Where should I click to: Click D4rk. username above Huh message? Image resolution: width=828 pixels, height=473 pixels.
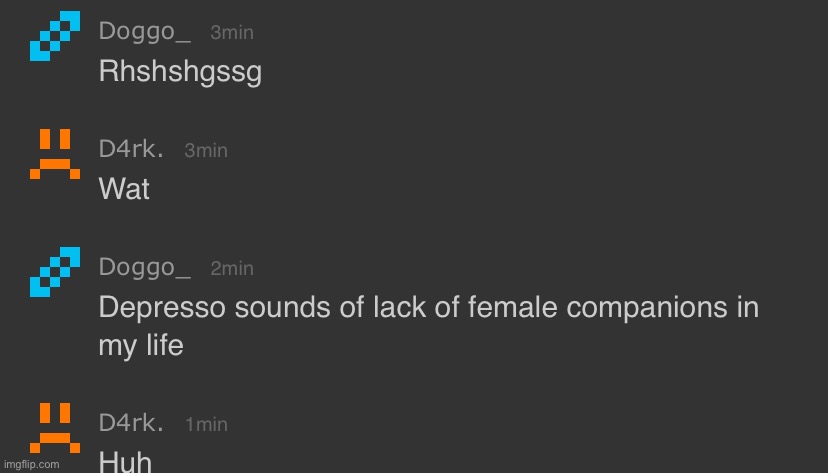pyautogui.click(x=131, y=424)
